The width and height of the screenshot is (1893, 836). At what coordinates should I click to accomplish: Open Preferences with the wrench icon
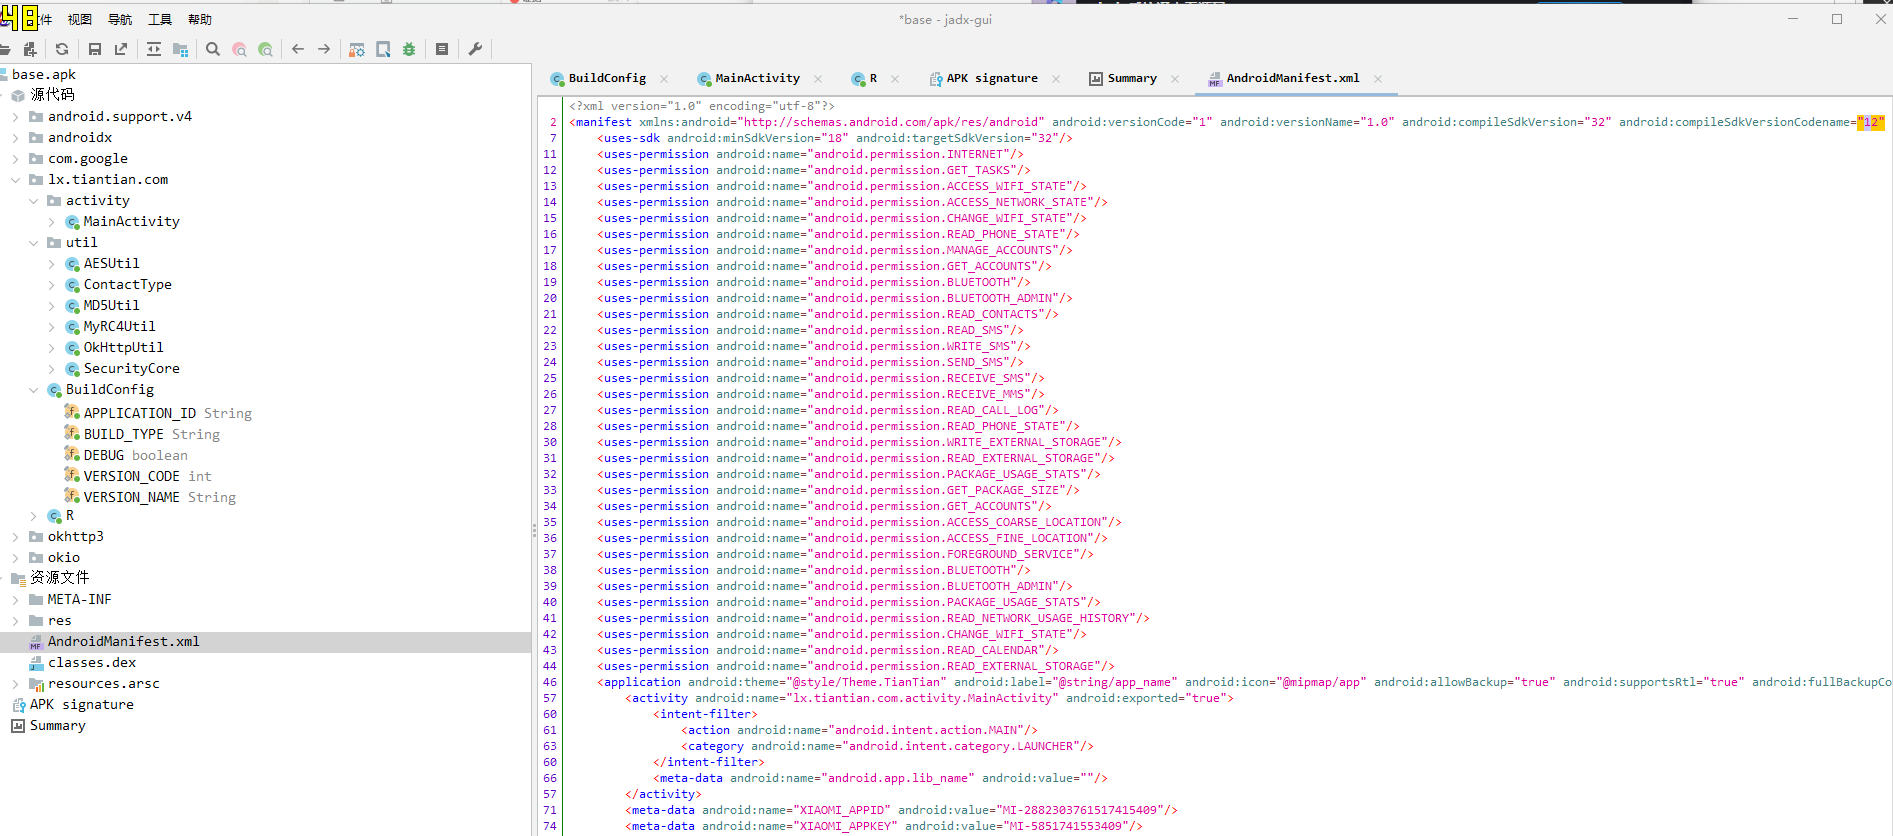(x=475, y=49)
